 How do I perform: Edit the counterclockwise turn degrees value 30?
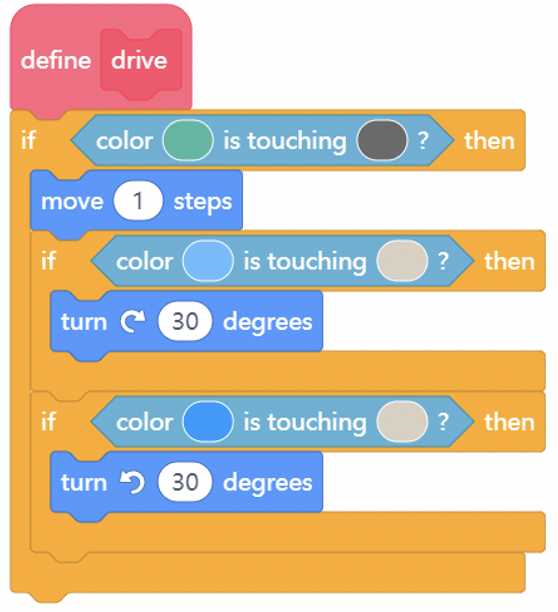(x=185, y=482)
